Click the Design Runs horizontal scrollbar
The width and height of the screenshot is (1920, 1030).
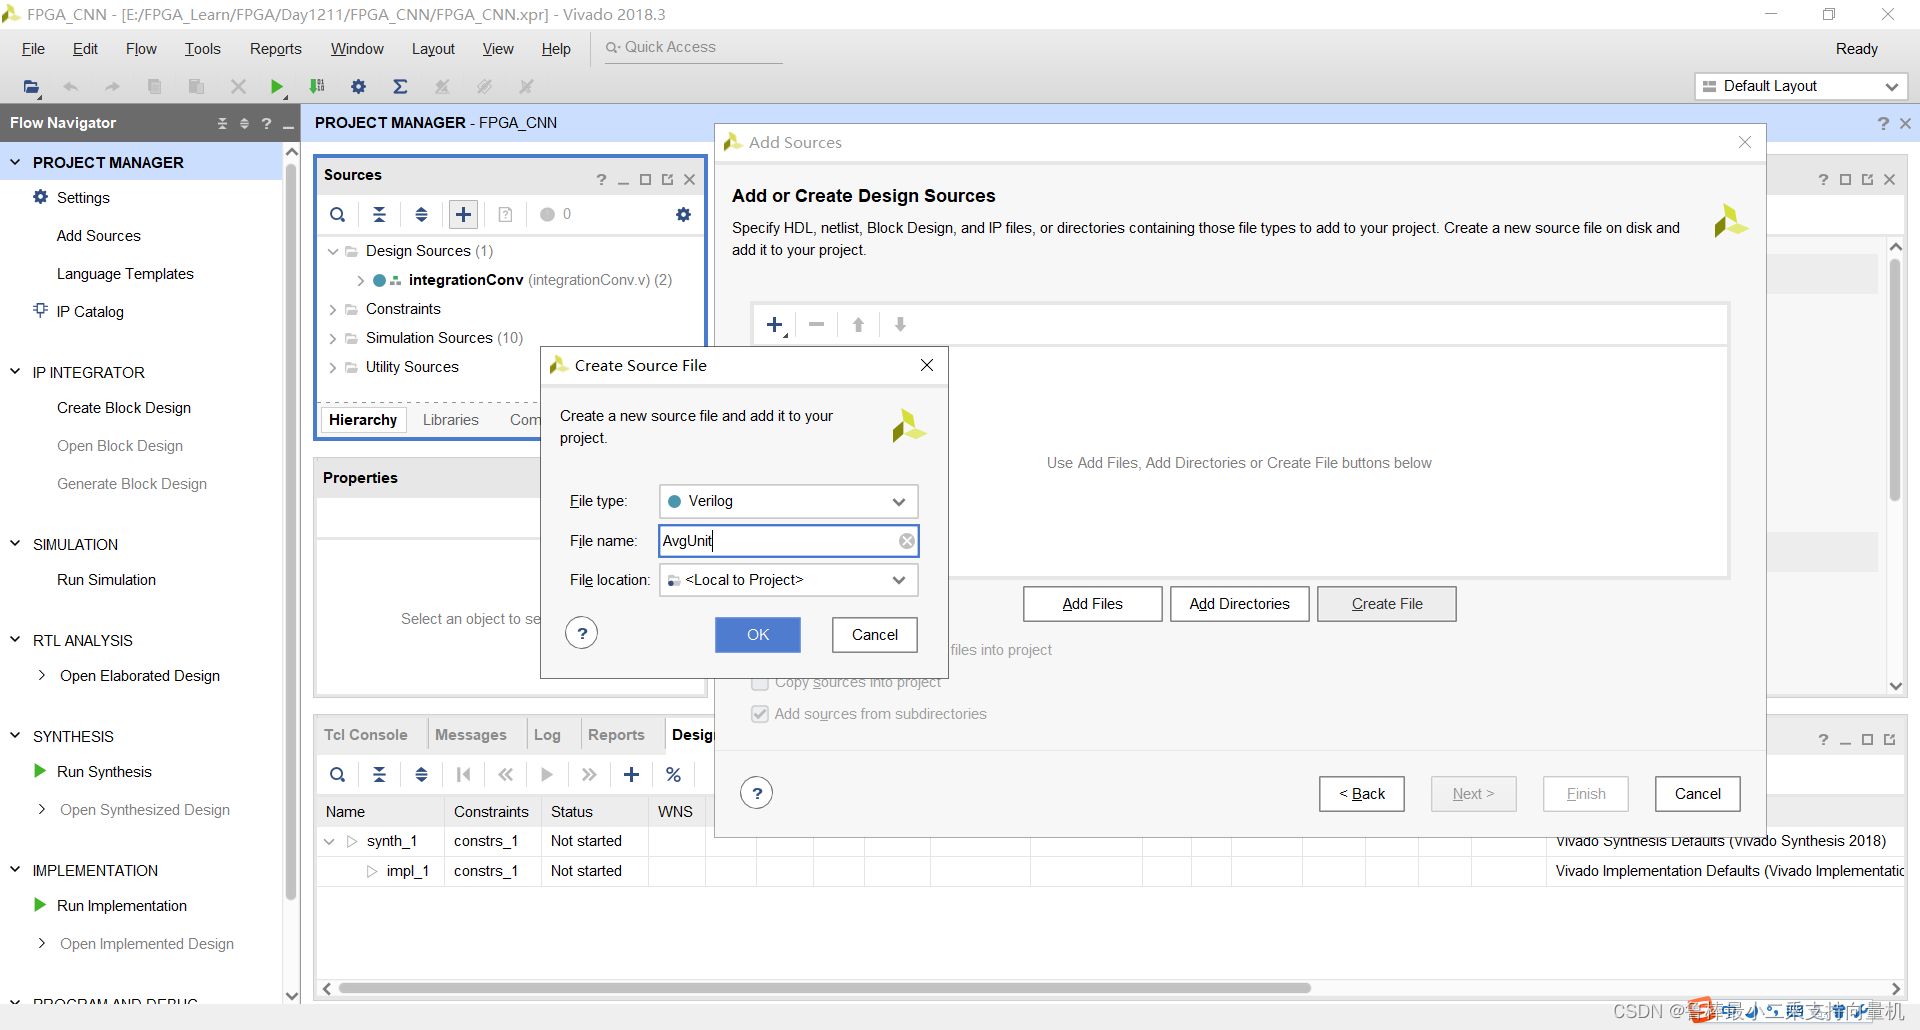tap(824, 988)
